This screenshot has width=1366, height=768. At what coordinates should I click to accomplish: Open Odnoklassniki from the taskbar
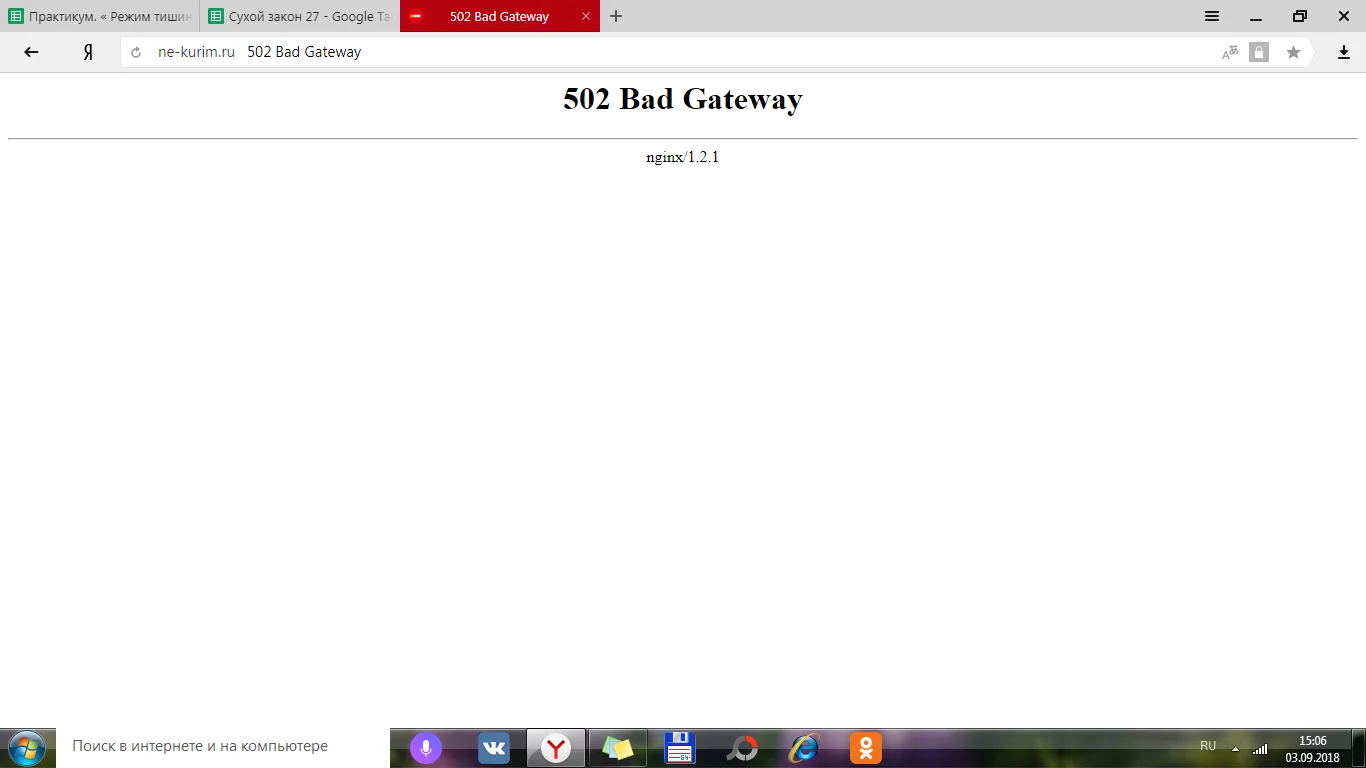click(x=866, y=748)
